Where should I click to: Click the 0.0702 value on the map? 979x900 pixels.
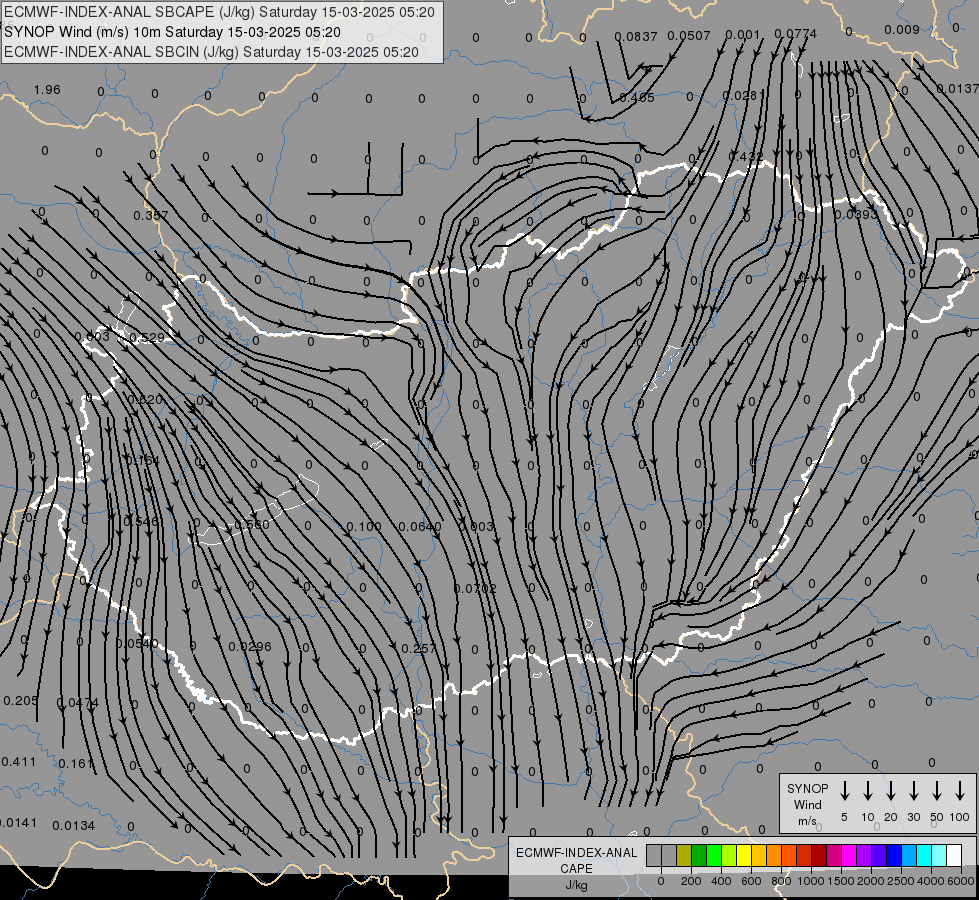tap(475, 588)
